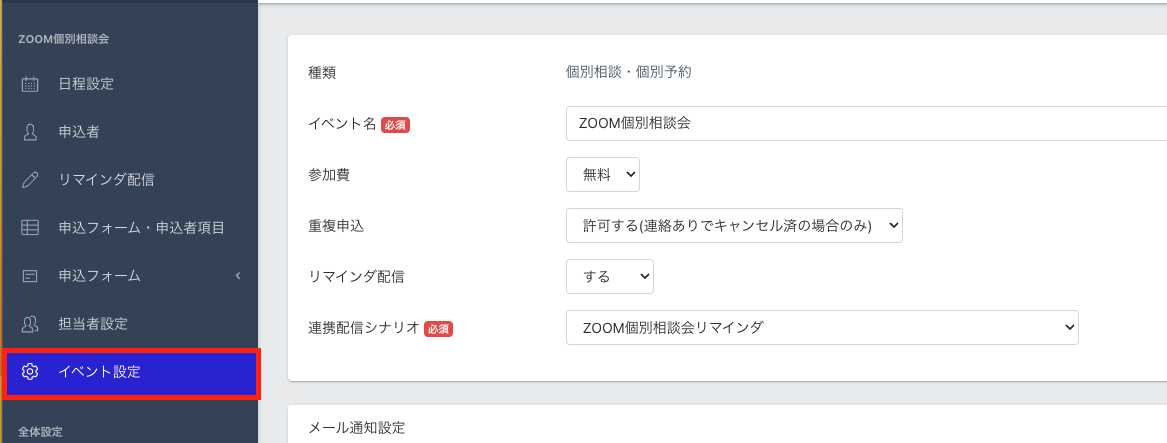
Task: Click the table icon beside 申込フォーム・申込者項目
Action: (30, 228)
